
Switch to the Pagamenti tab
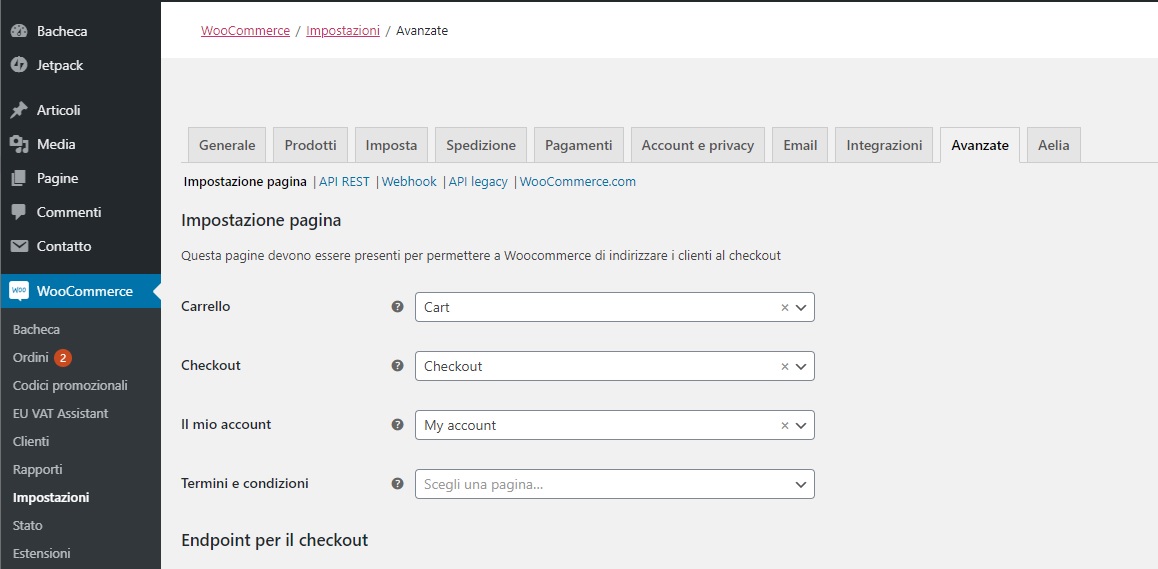pos(579,145)
